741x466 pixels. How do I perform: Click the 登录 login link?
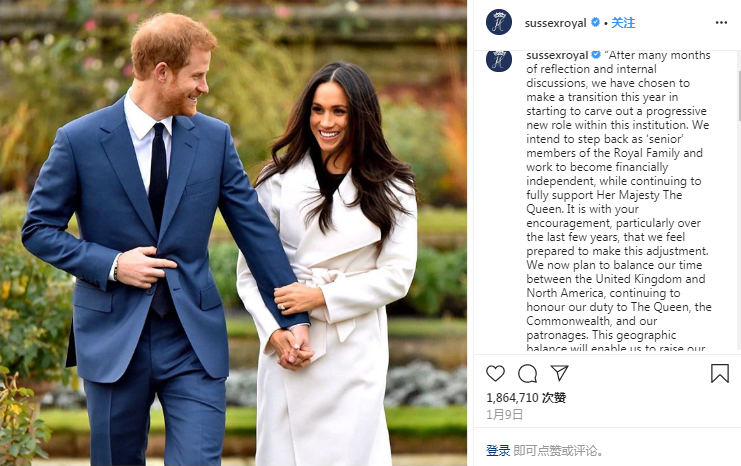coord(498,450)
